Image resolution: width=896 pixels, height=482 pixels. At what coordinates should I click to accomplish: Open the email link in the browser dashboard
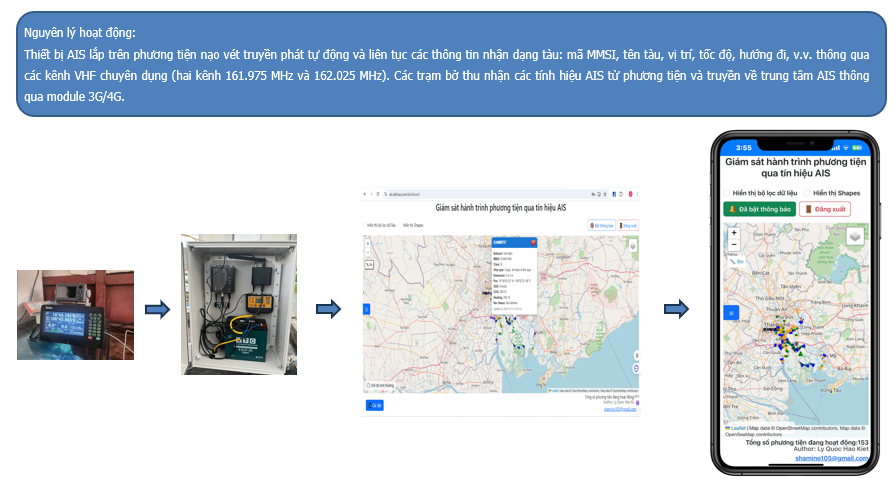pyautogui.click(x=620, y=409)
